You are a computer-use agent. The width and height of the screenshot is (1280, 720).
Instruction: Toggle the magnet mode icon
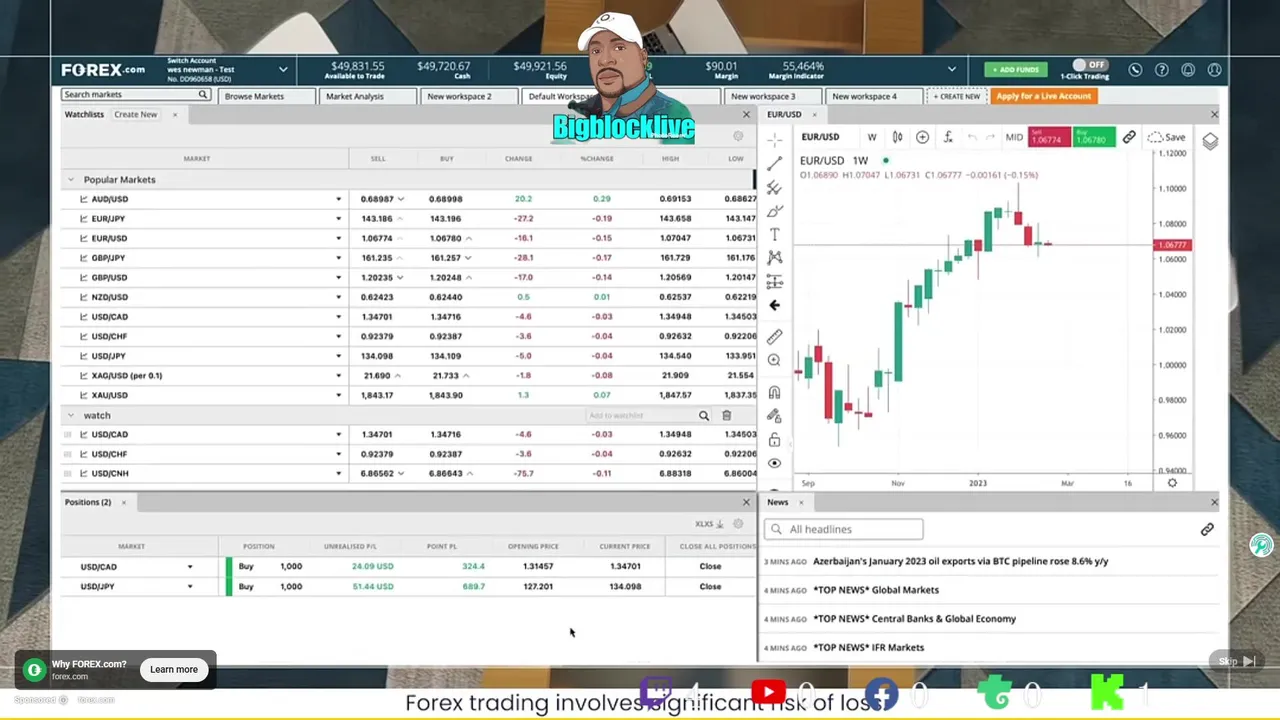(775, 393)
